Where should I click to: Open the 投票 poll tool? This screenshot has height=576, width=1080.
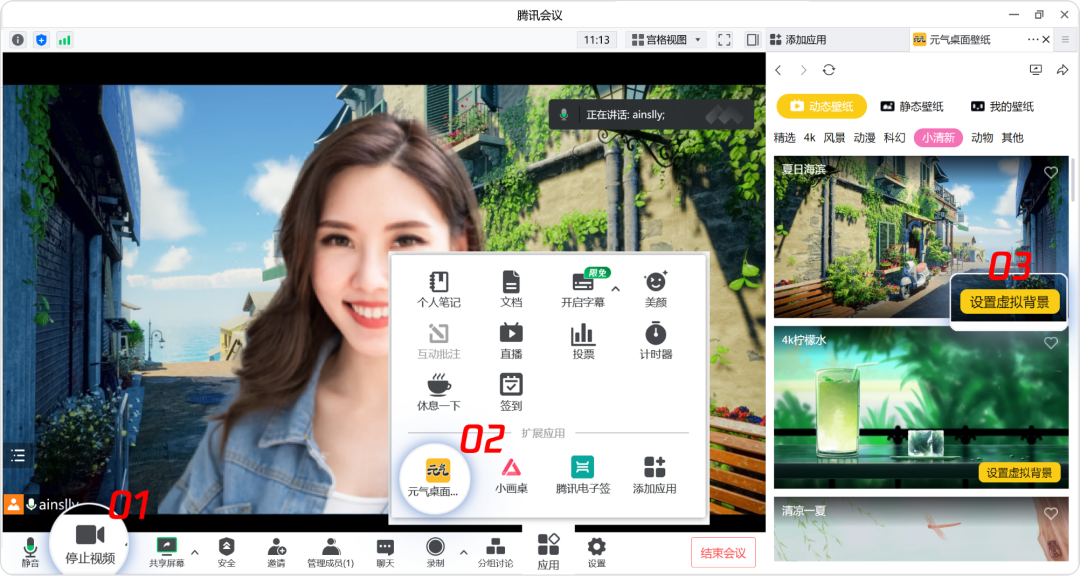[x=583, y=341]
